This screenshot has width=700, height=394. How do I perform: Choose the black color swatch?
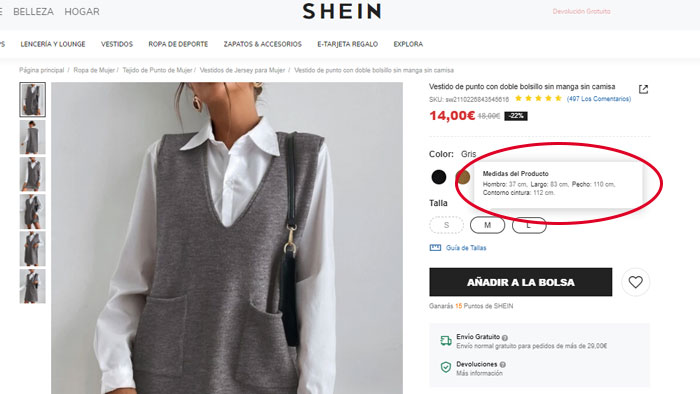tap(439, 177)
